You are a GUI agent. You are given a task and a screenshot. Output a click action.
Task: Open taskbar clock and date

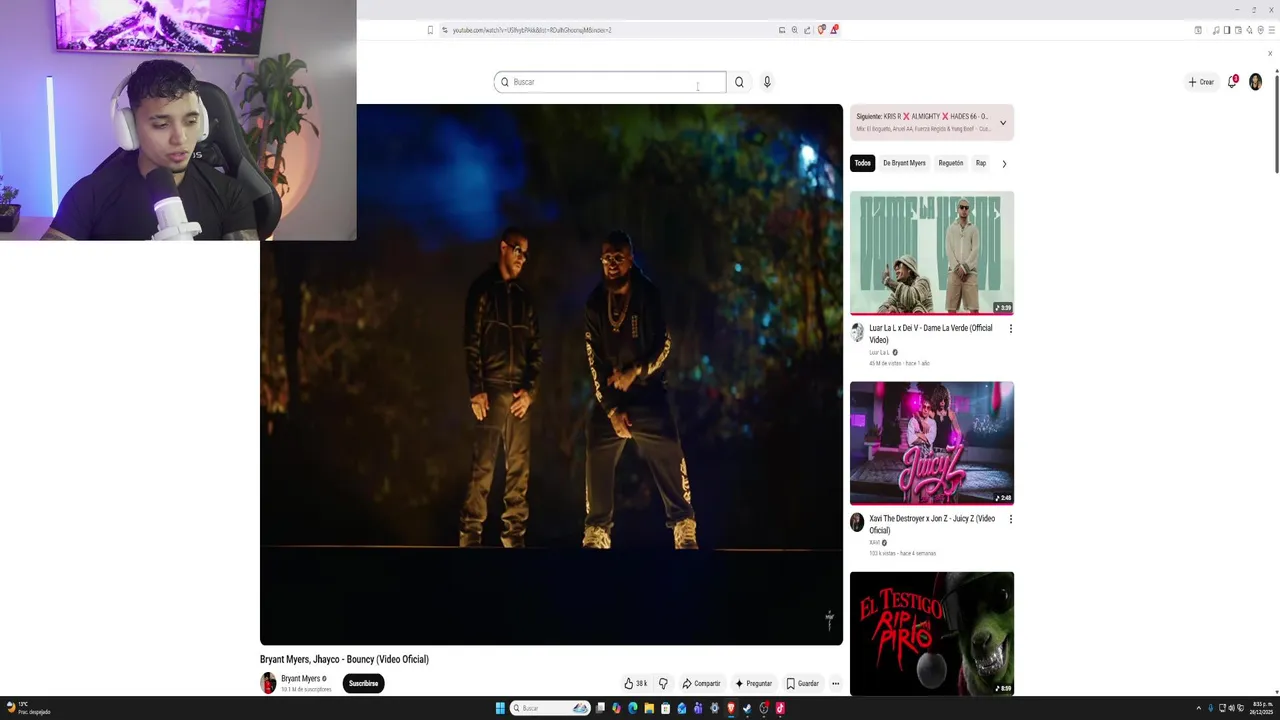coord(1262,708)
